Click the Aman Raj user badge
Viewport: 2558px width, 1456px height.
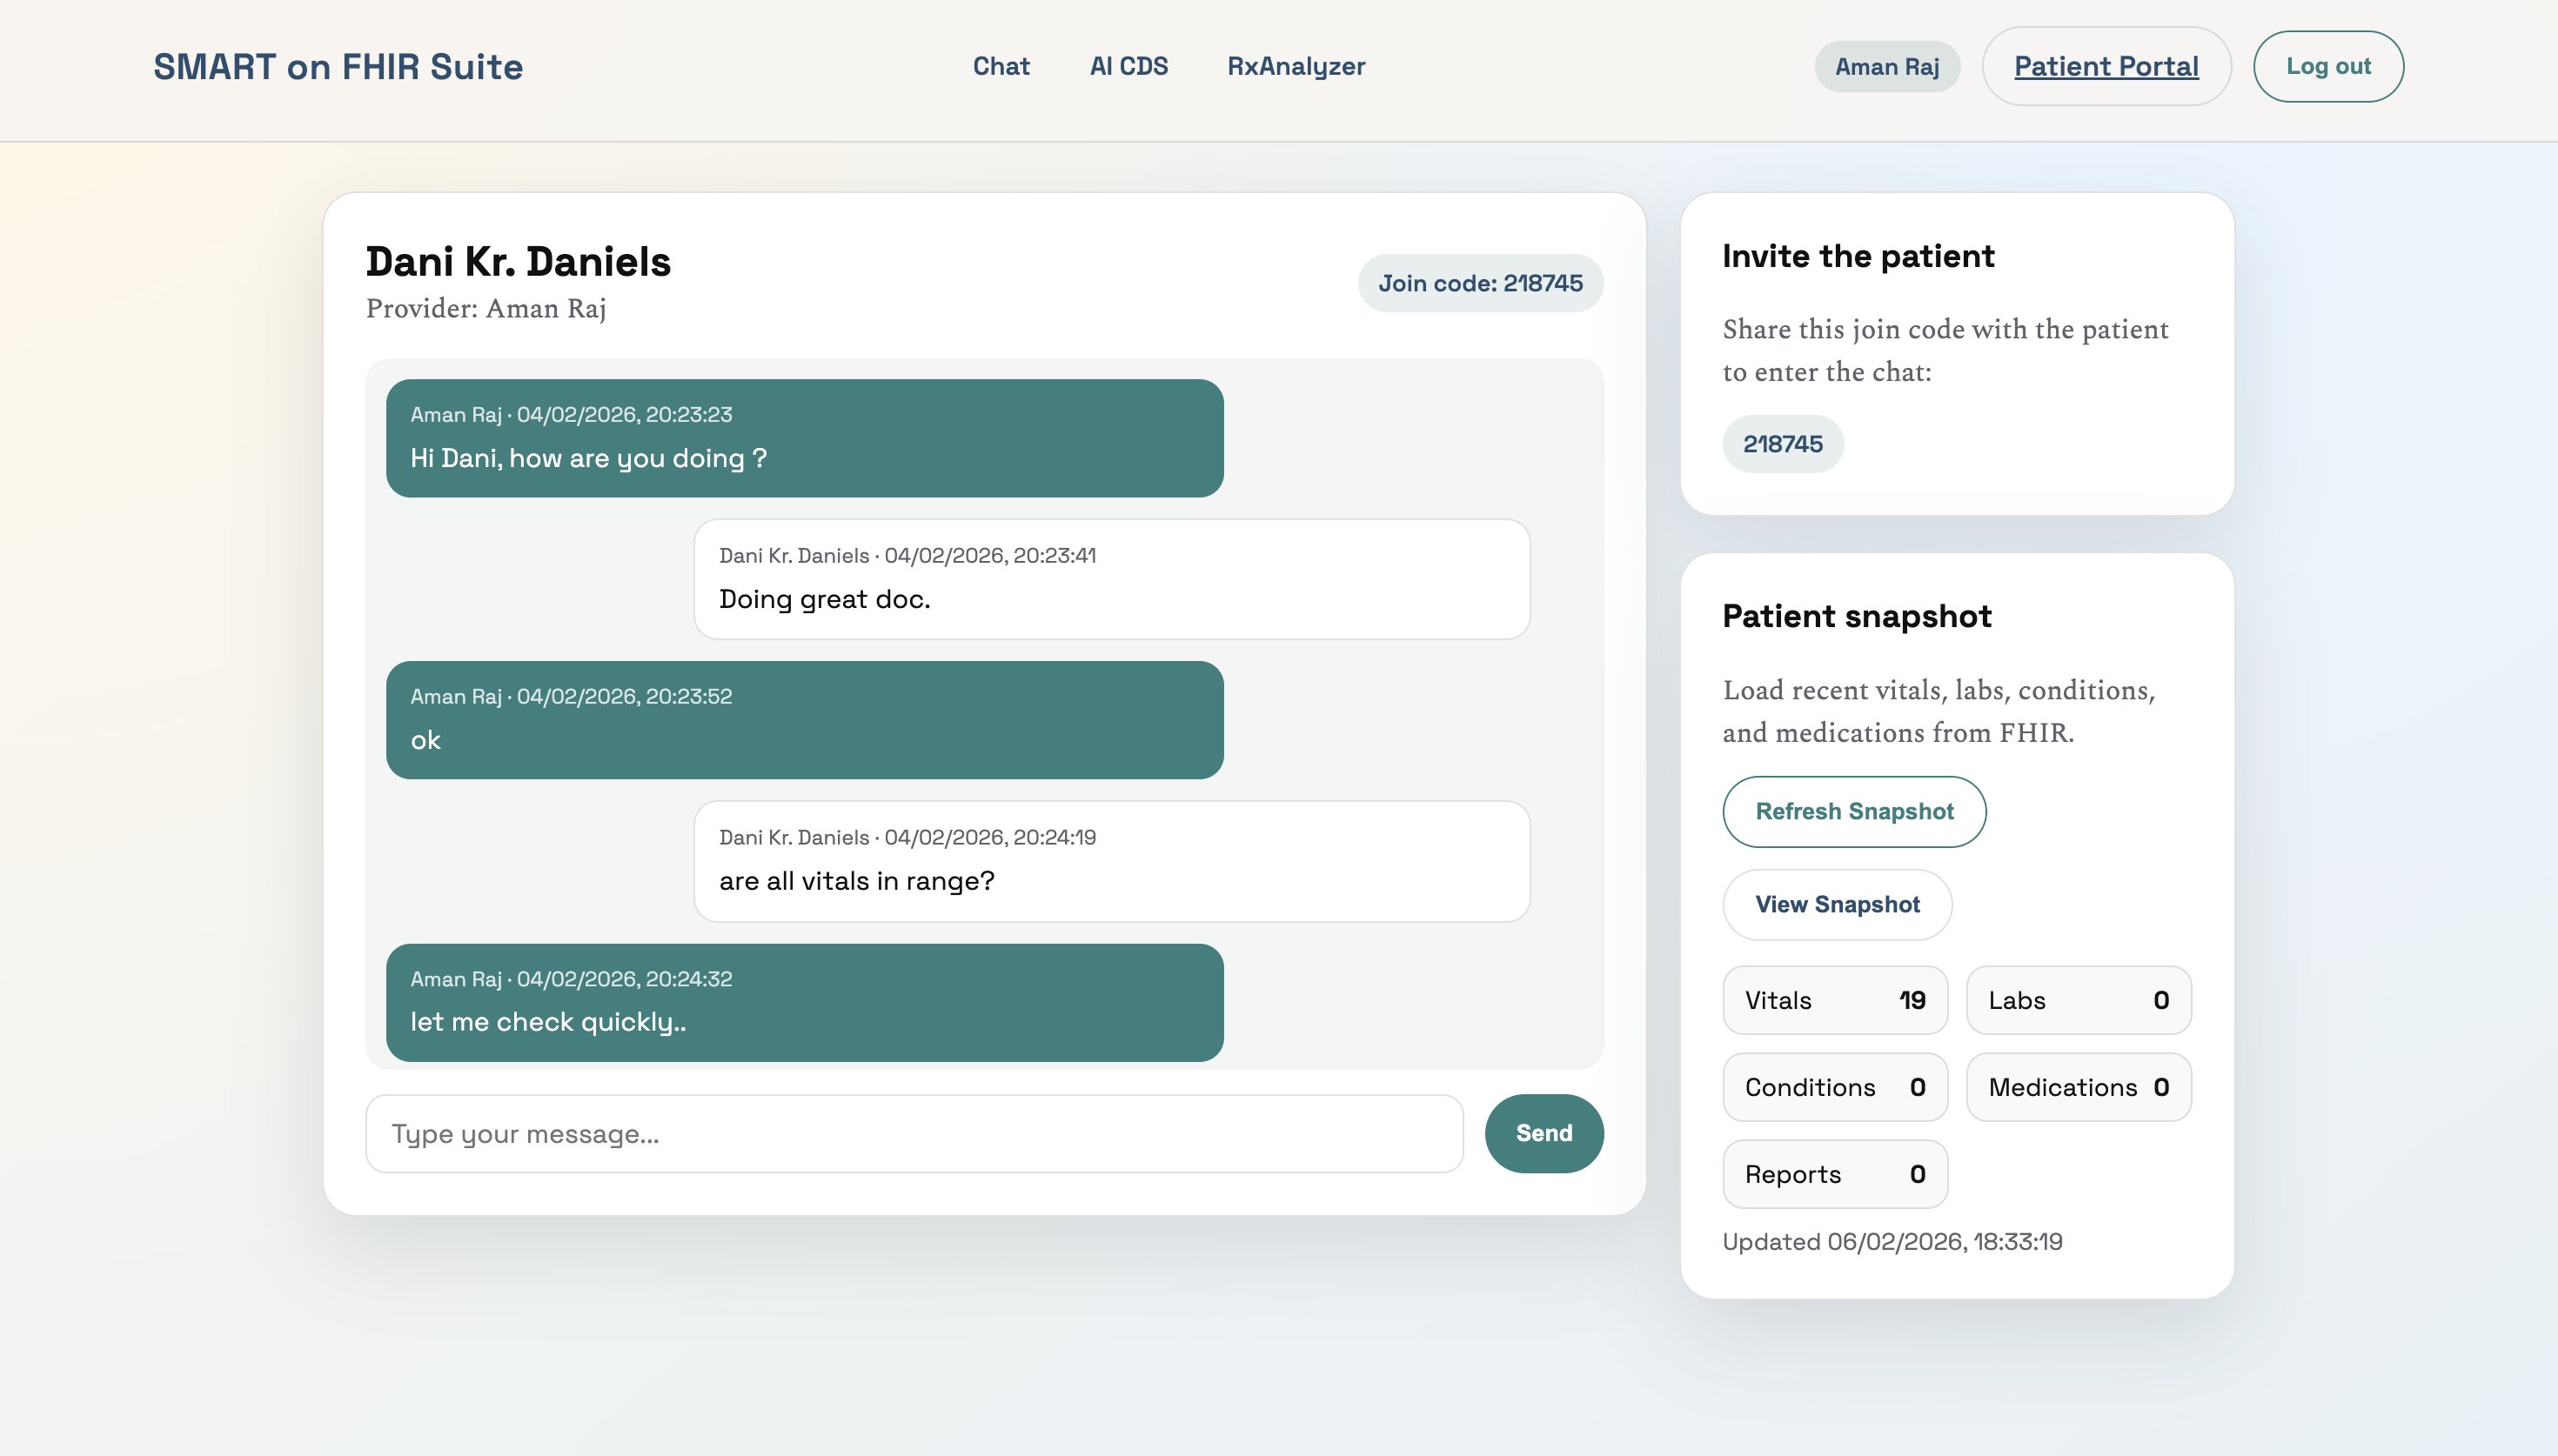1886,66
